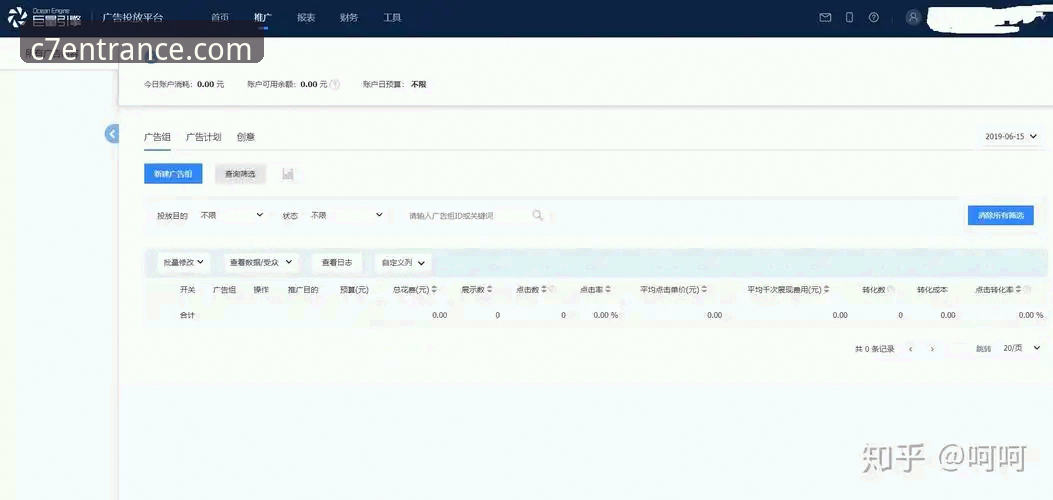Click the mobile phone icon in header
Screen dimensions: 1053x500
click(x=850, y=17)
